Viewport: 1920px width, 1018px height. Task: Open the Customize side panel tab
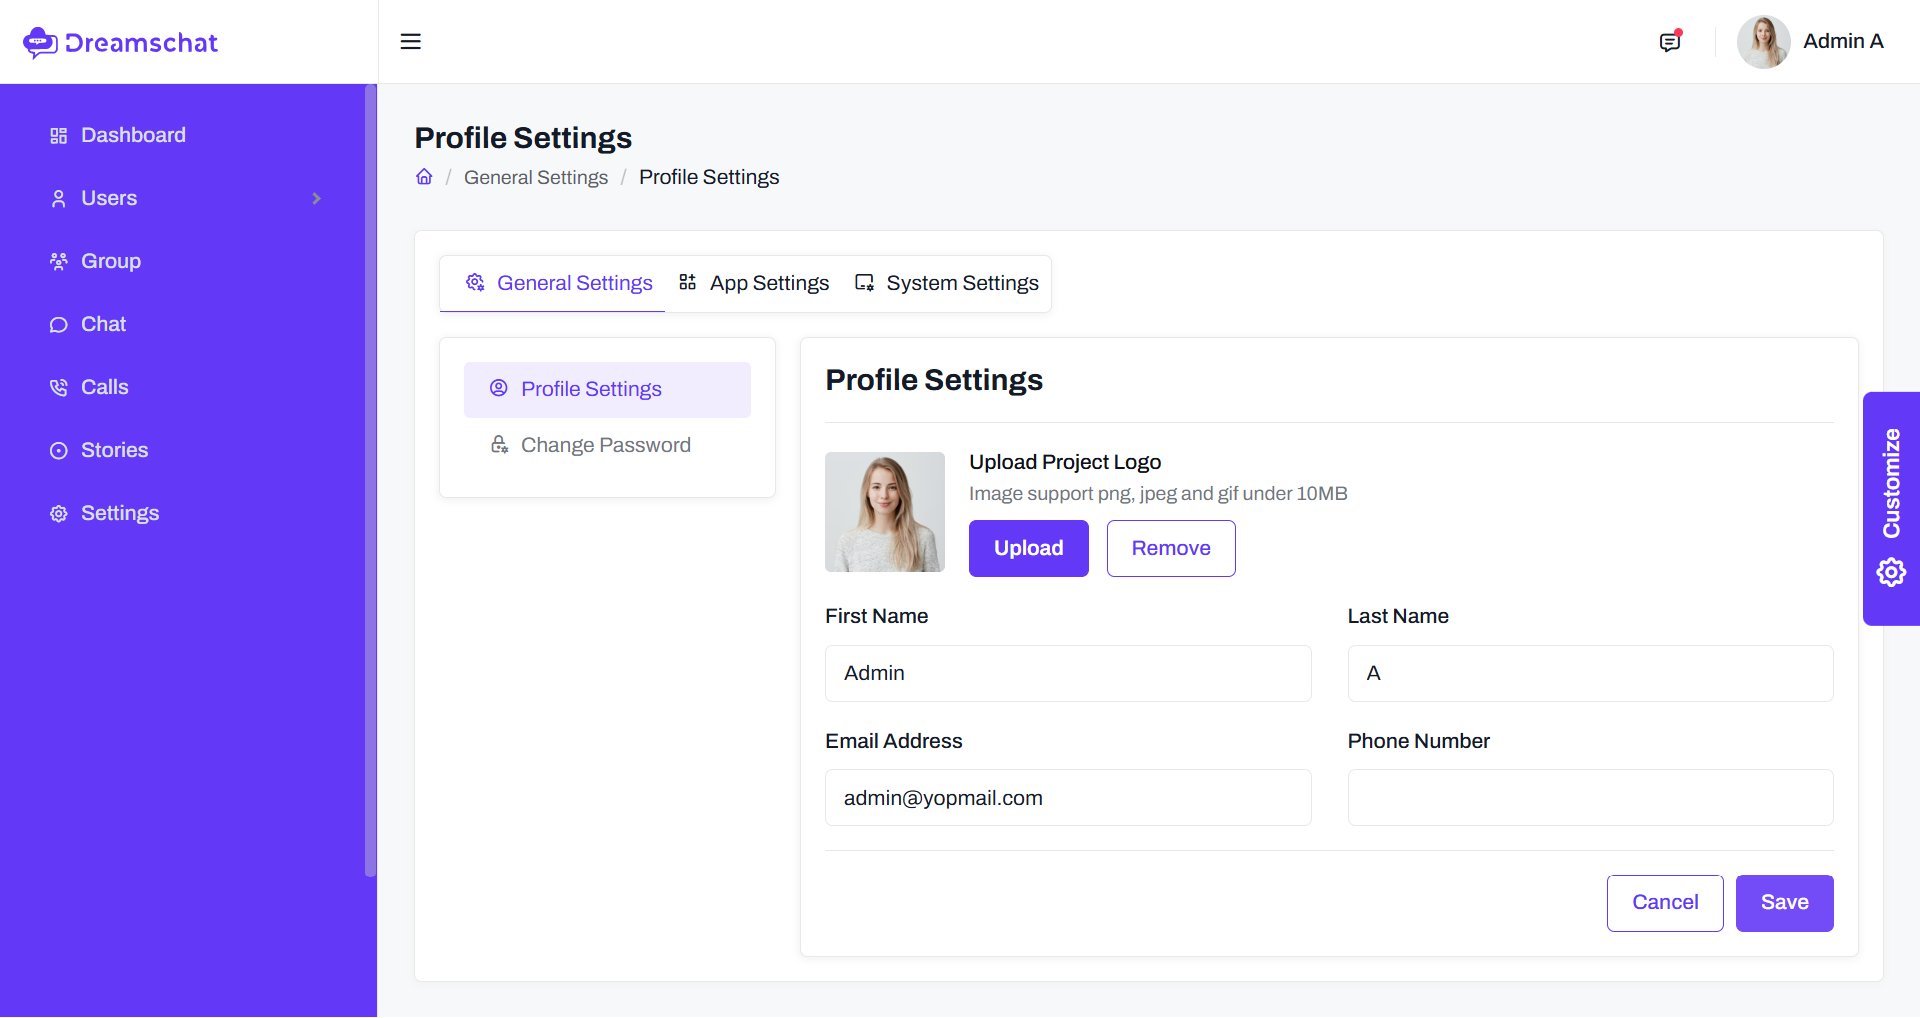(1891, 508)
